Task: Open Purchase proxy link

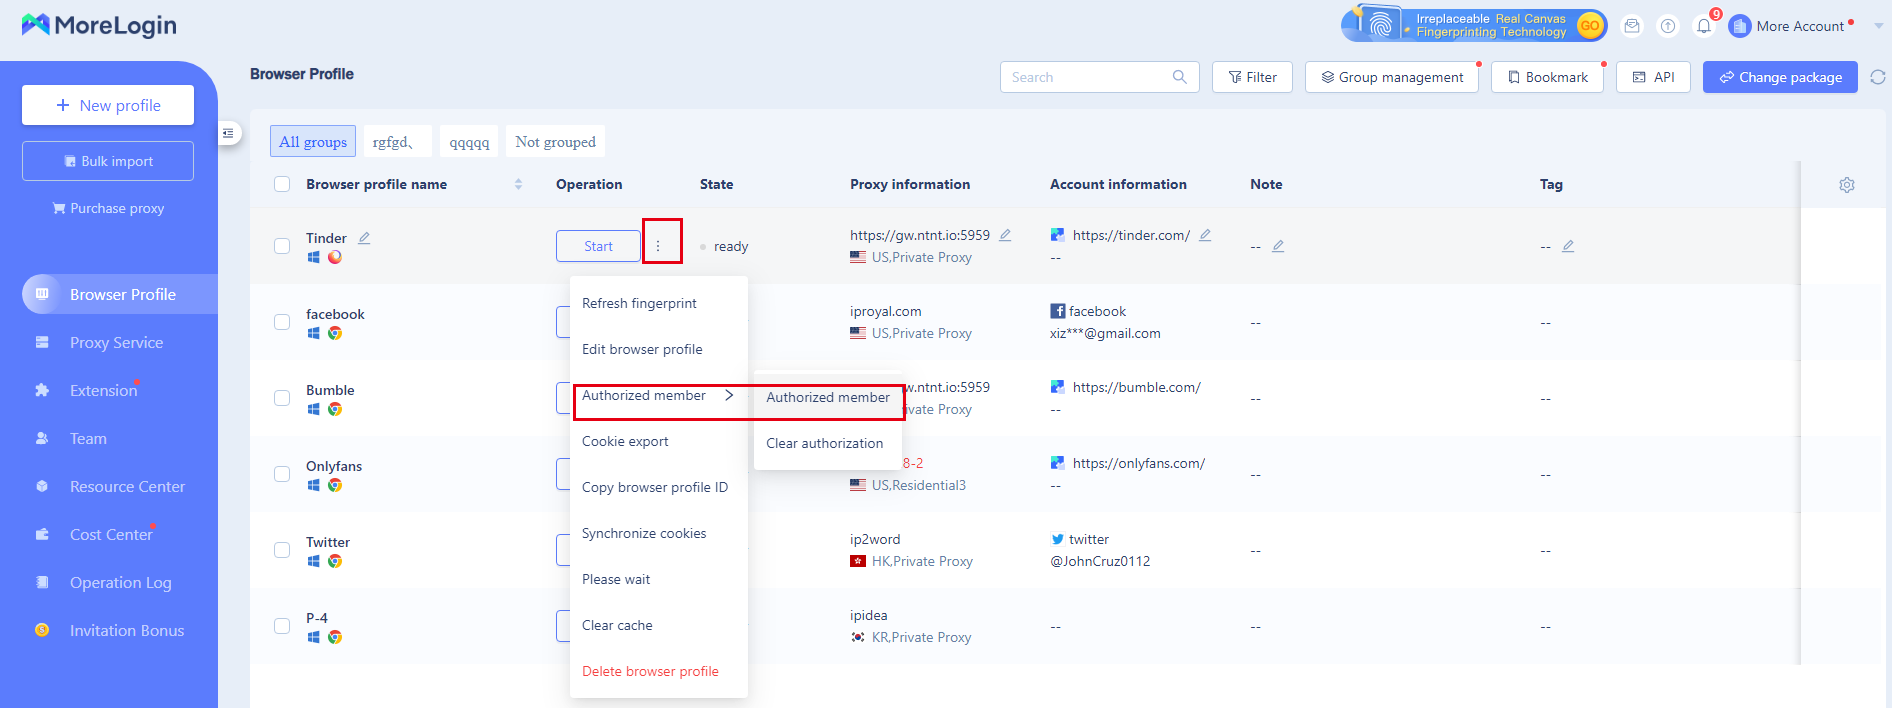Action: coord(108,208)
